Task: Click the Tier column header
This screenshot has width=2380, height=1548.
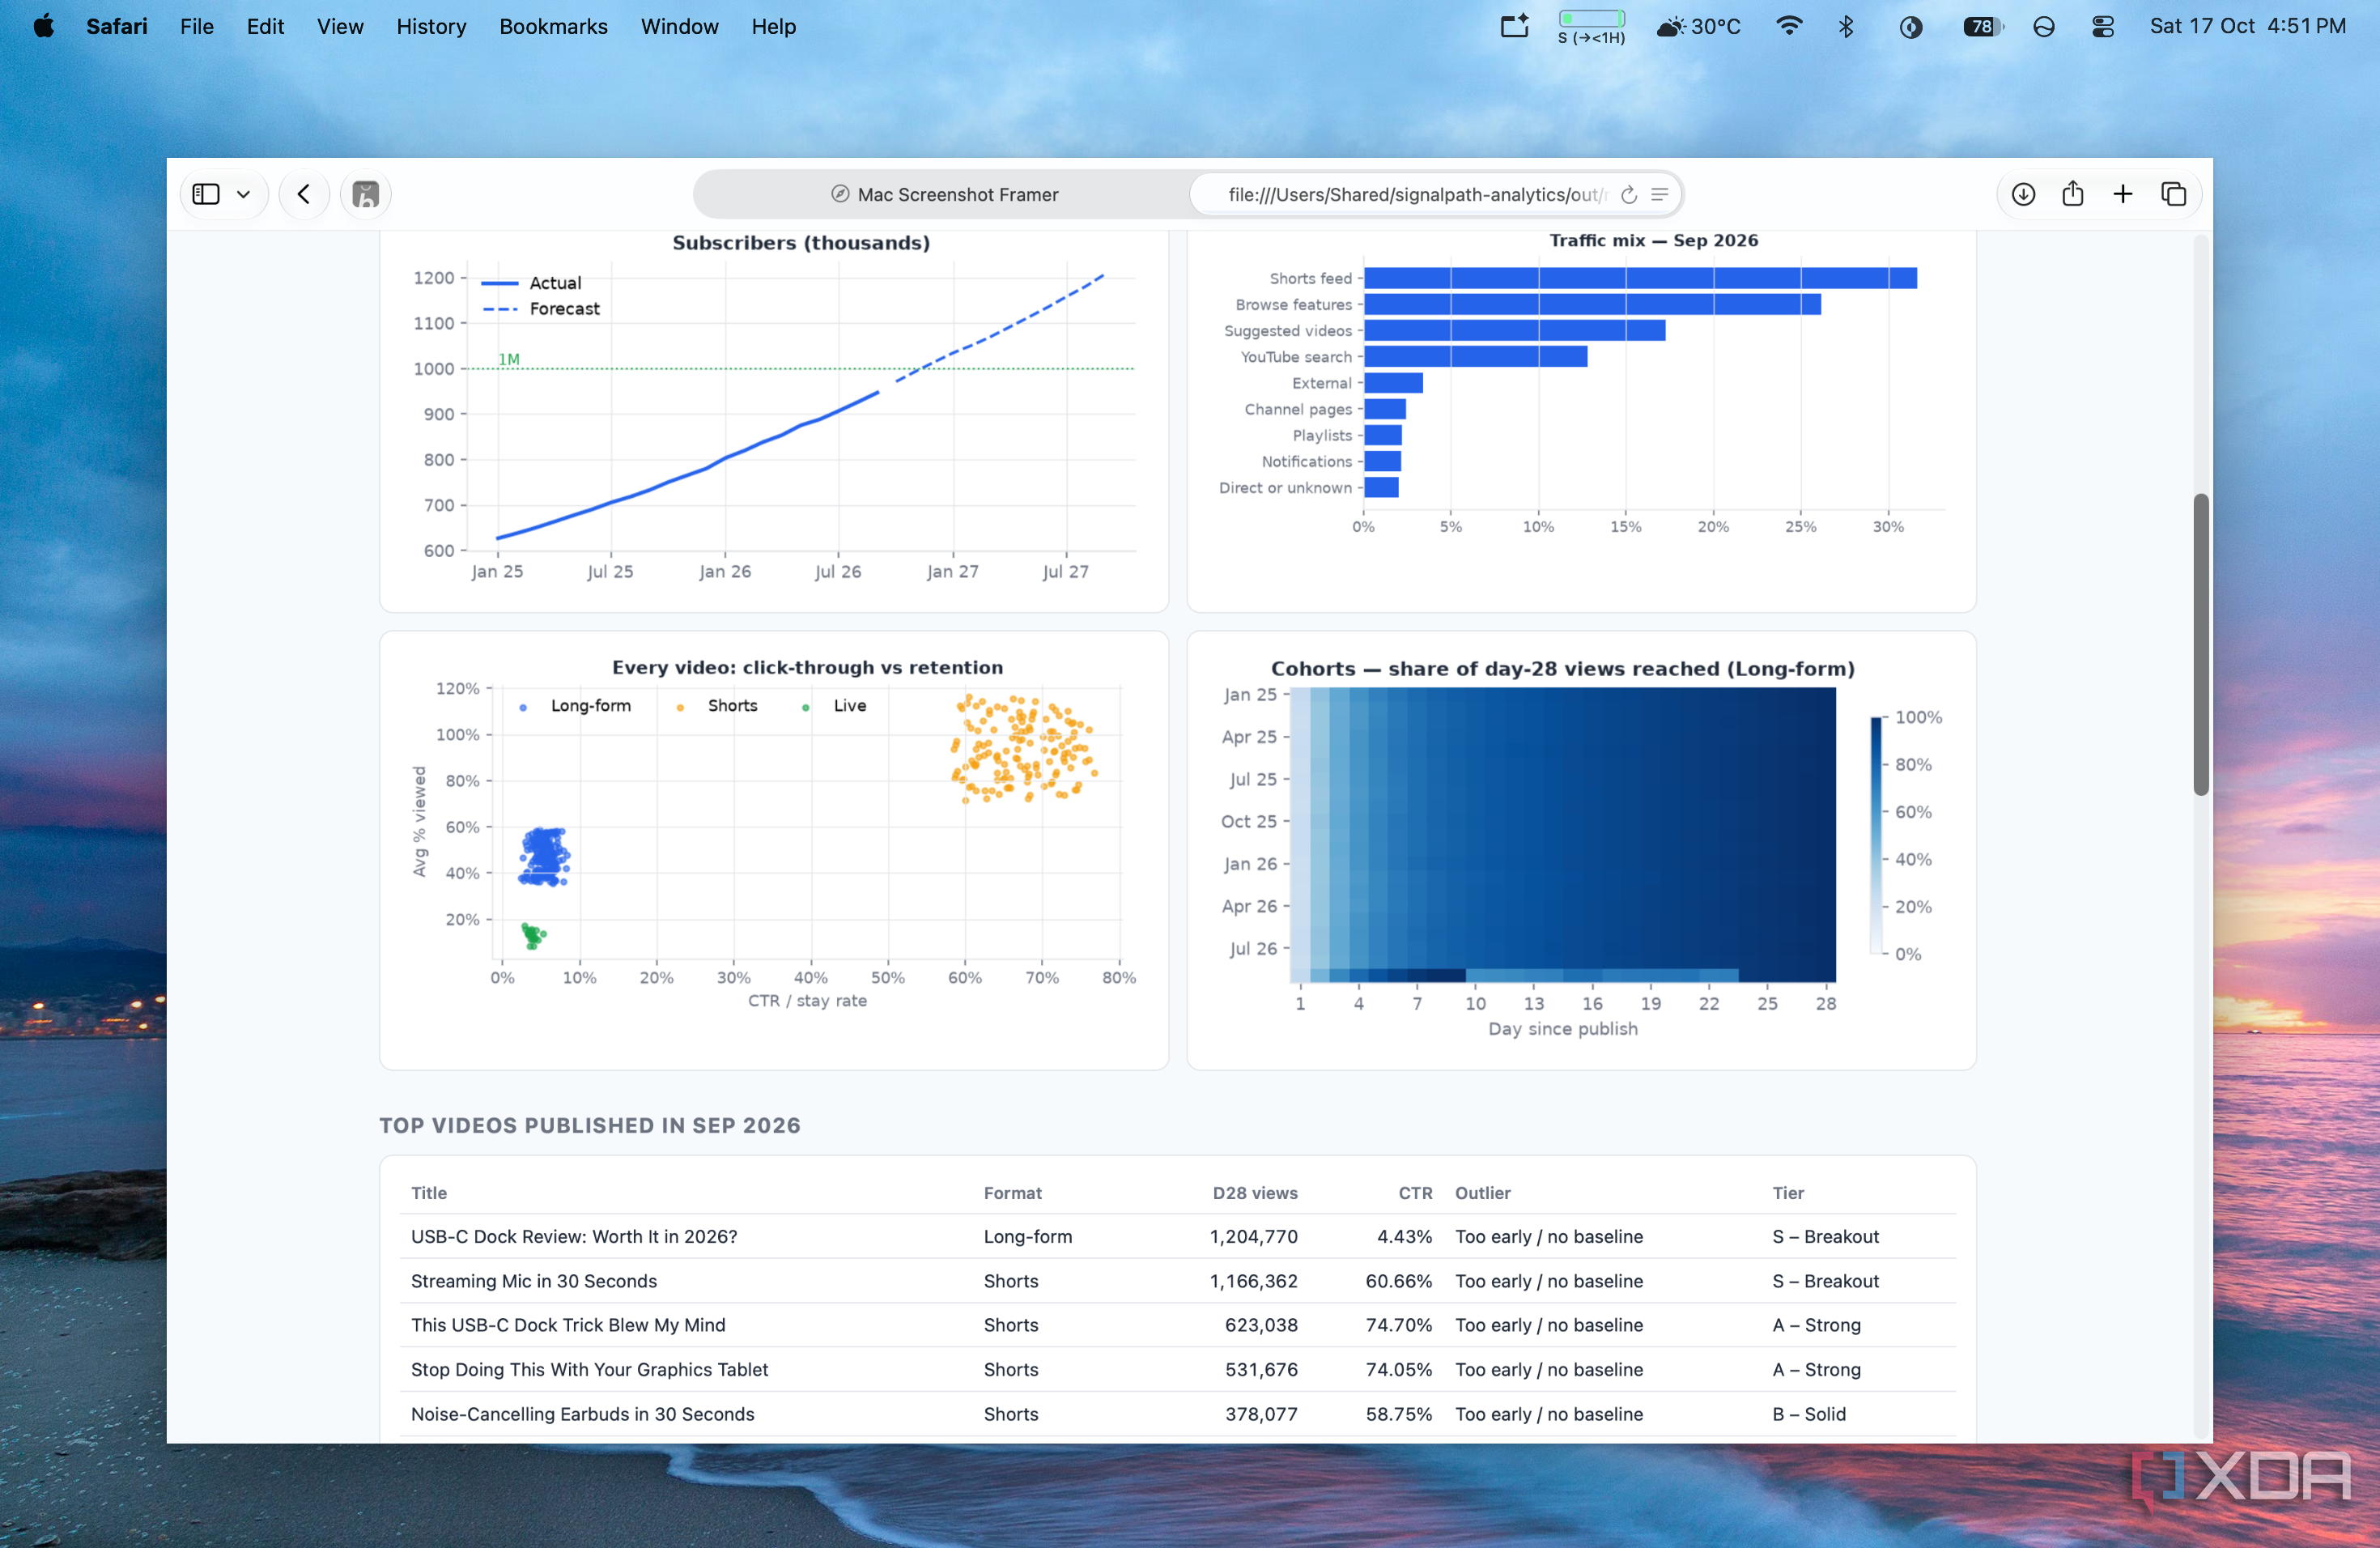Action: tap(1788, 1192)
